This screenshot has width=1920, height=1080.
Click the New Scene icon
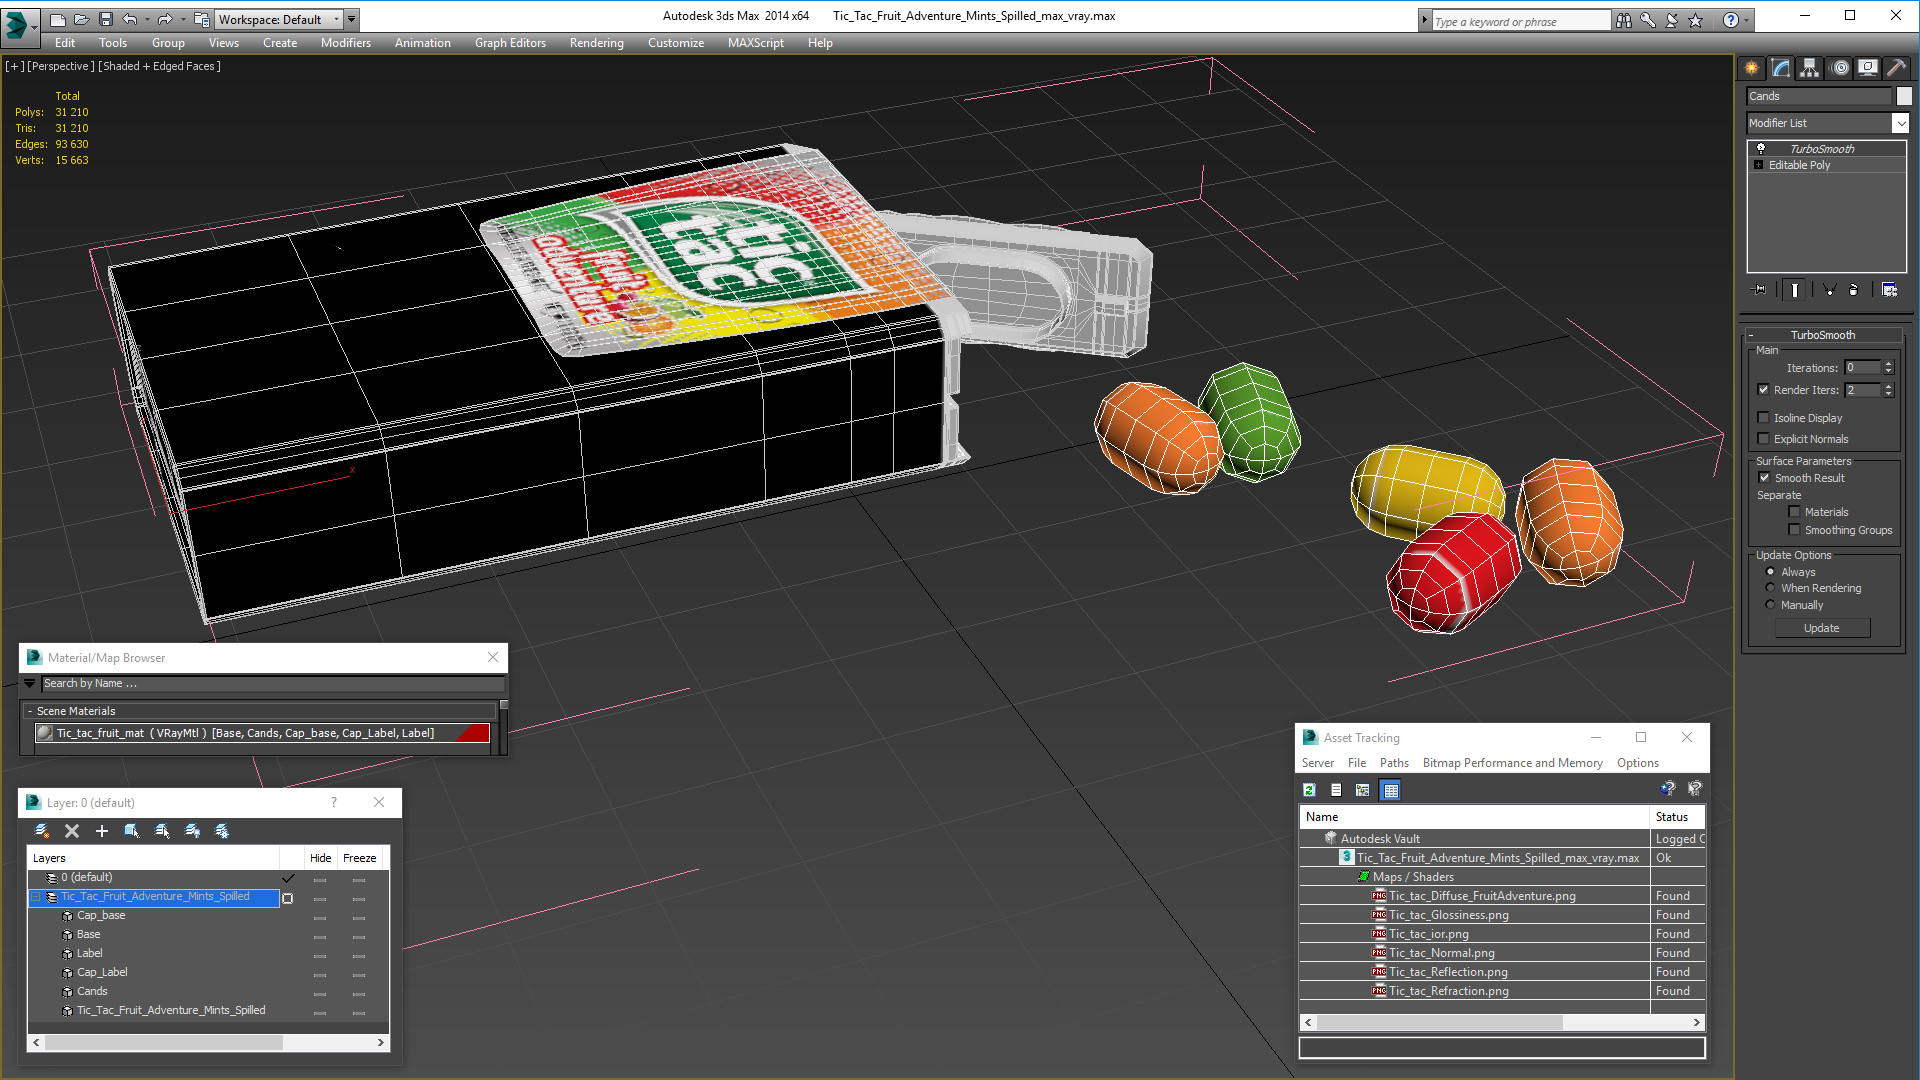click(x=58, y=19)
